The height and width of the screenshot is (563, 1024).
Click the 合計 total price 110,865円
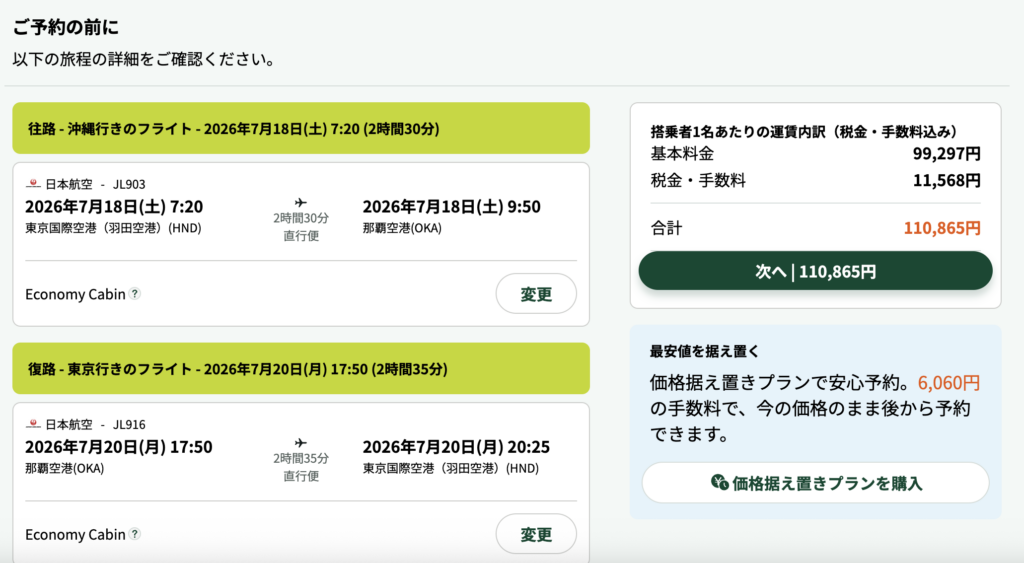[942, 228]
